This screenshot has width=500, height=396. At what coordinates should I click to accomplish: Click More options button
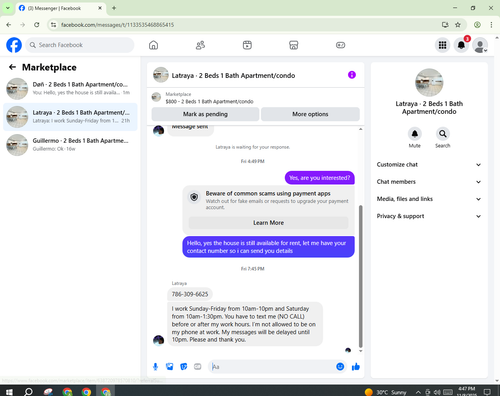click(x=310, y=114)
